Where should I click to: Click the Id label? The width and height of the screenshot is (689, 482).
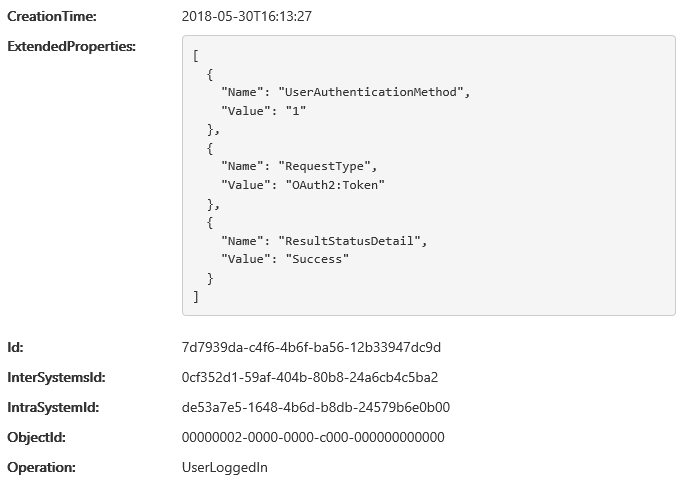[15, 347]
